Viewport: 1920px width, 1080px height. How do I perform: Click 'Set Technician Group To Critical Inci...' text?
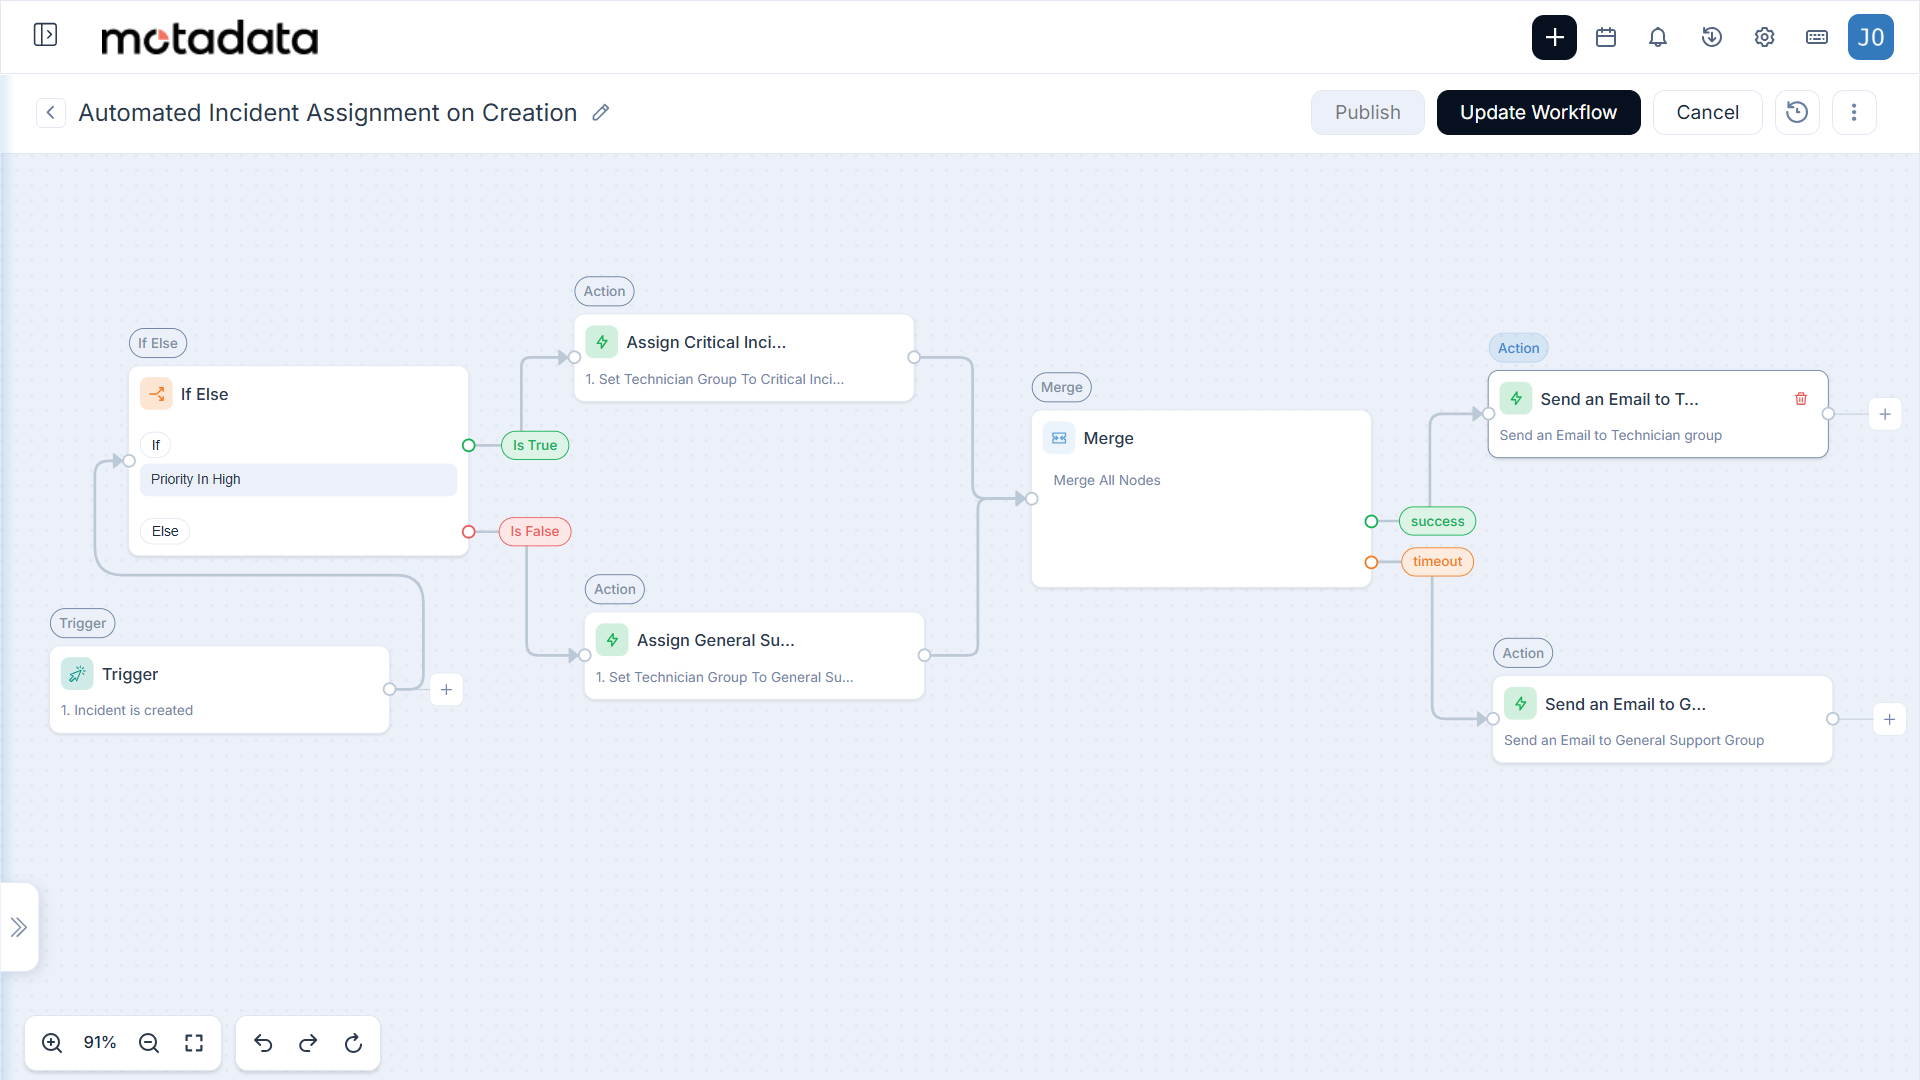click(x=721, y=379)
